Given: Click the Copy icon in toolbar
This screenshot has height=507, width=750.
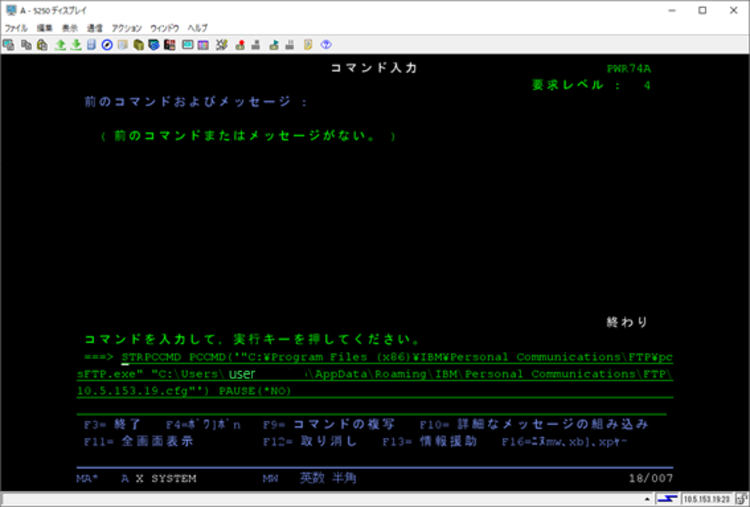Looking at the screenshot, I should (x=25, y=45).
